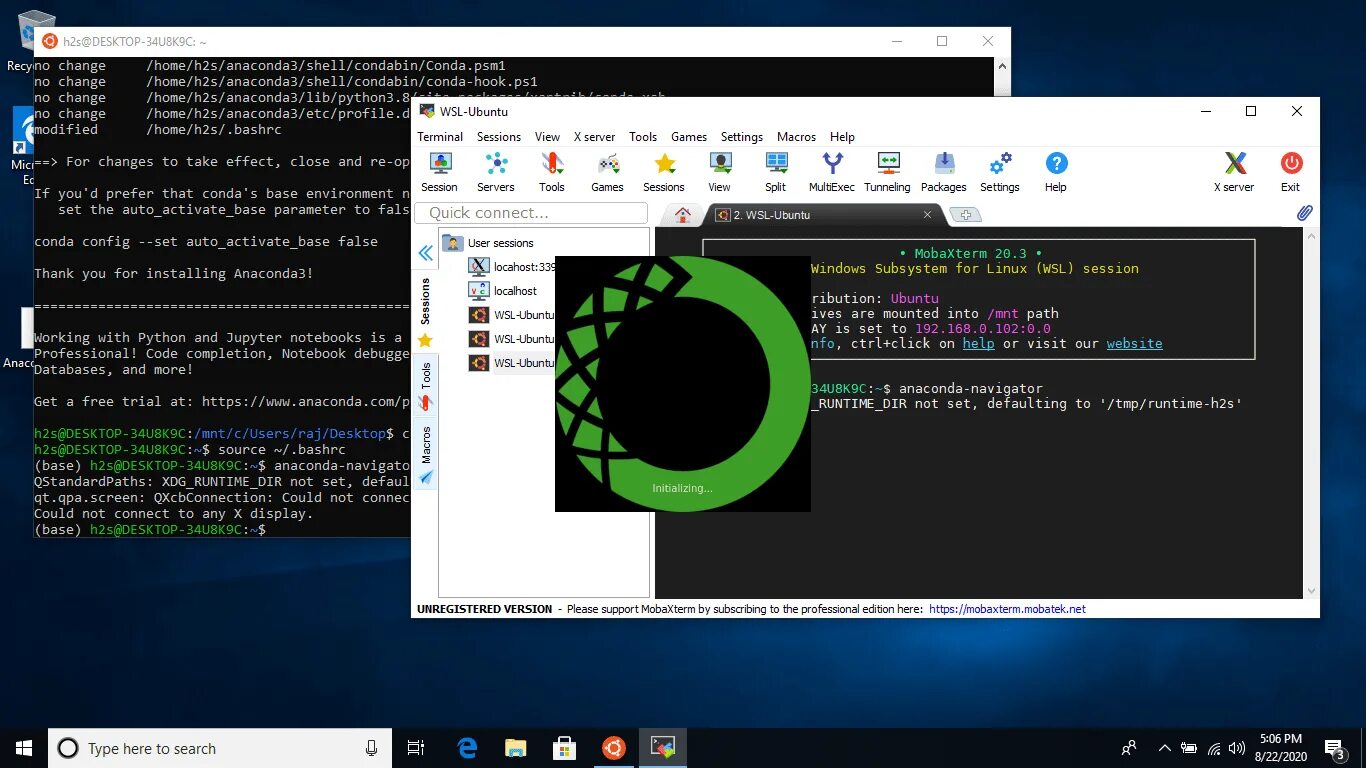1366x768 pixels.
Task: Select the Split toolbar icon
Action: point(776,172)
